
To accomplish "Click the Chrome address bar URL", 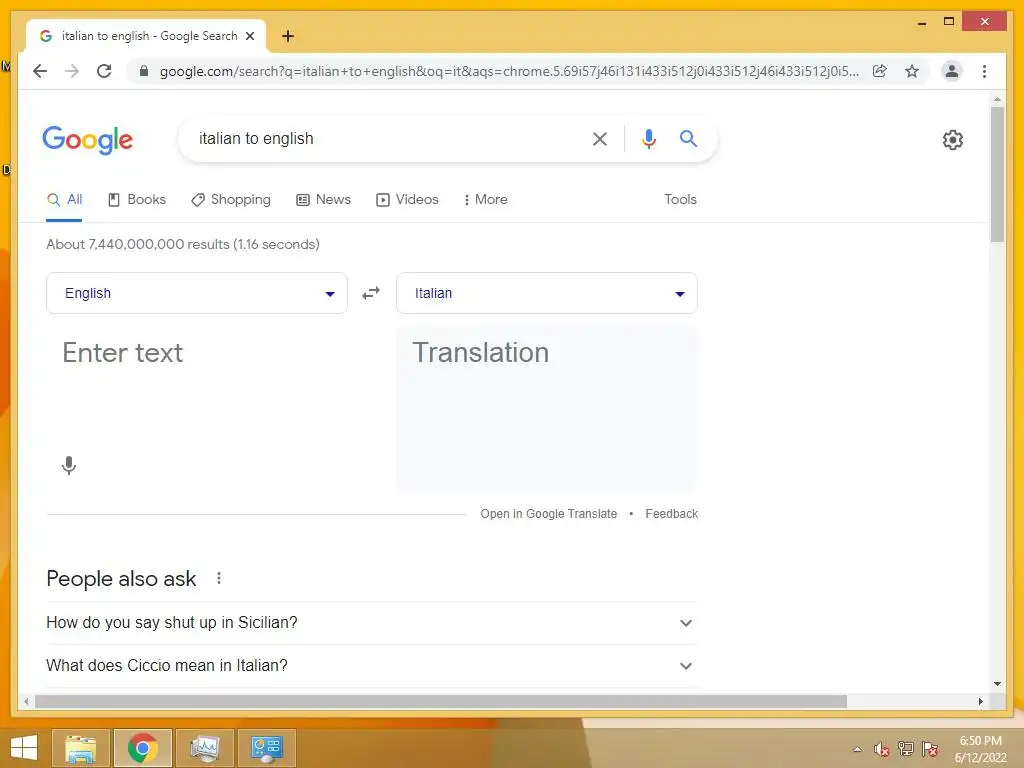I will [x=509, y=71].
